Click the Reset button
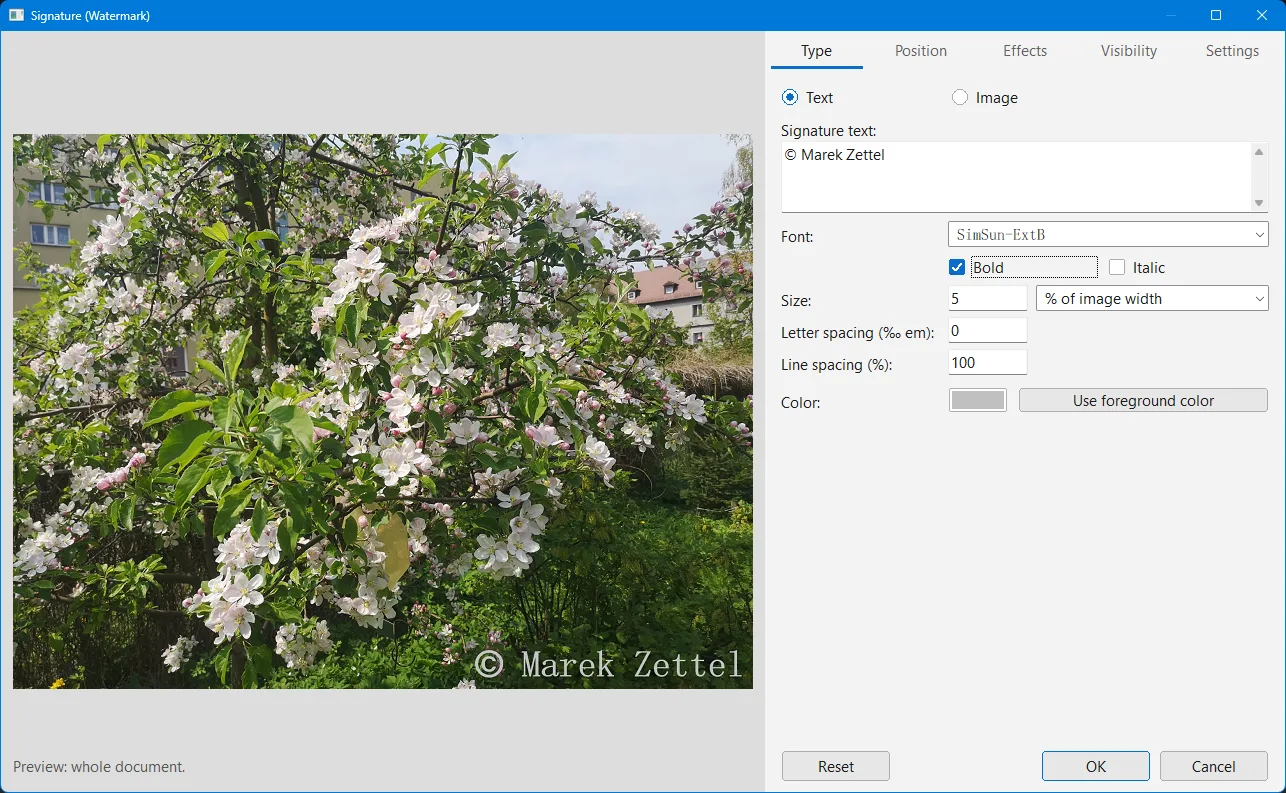The width and height of the screenshot is (1286, 793). (835, 766)
